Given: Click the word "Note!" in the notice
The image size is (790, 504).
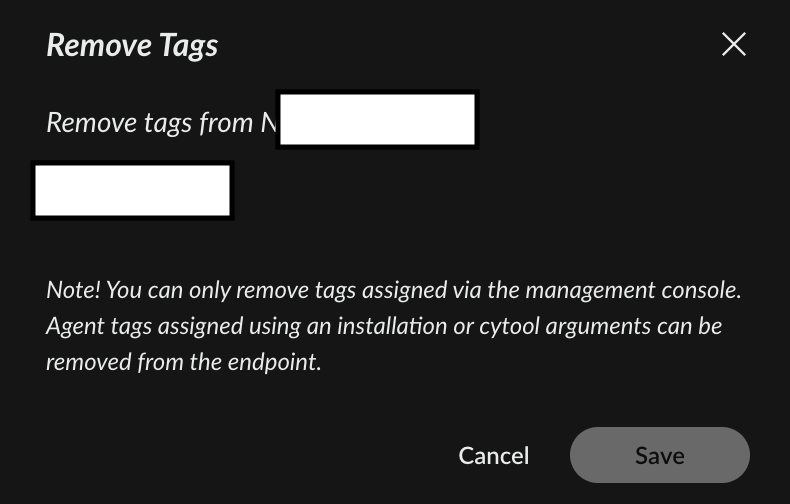Looking at the screenshot, I should point(73,290).
